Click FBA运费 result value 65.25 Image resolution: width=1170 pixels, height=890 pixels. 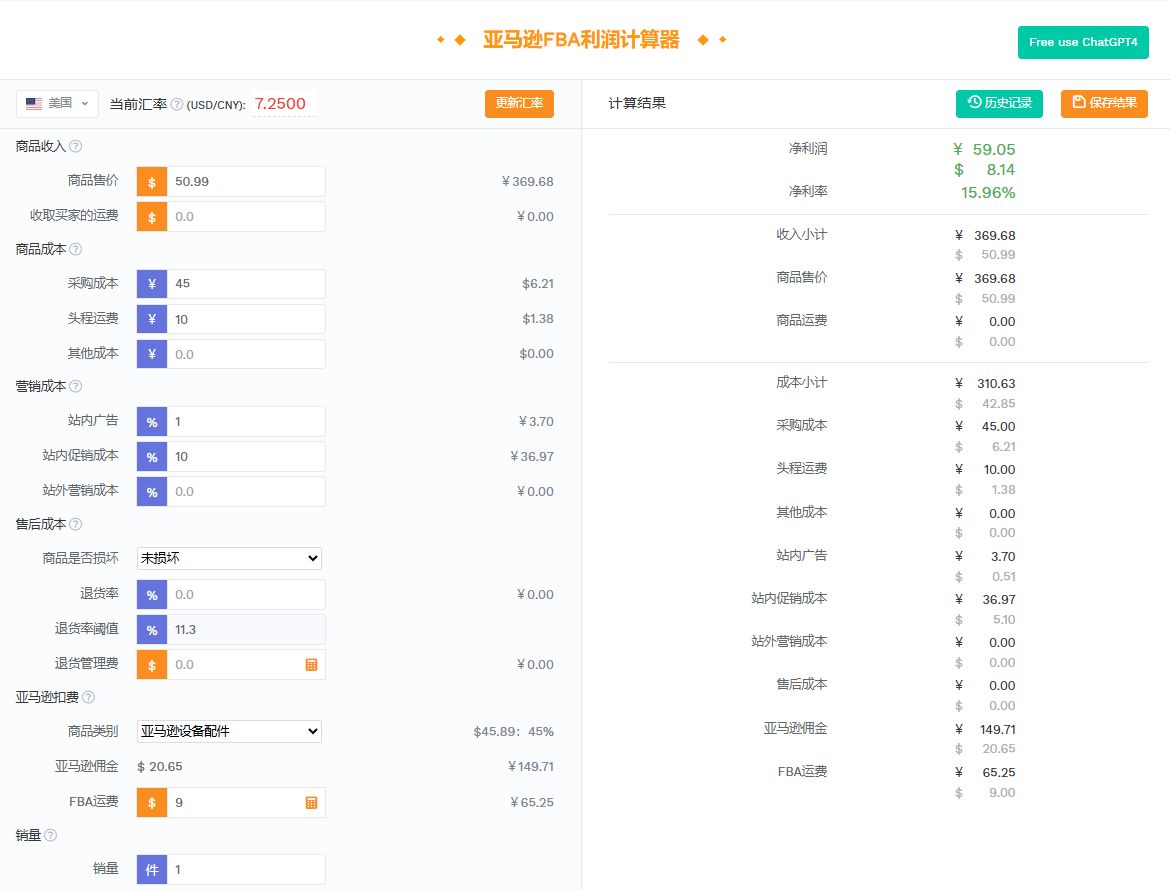tap(998, 772)
